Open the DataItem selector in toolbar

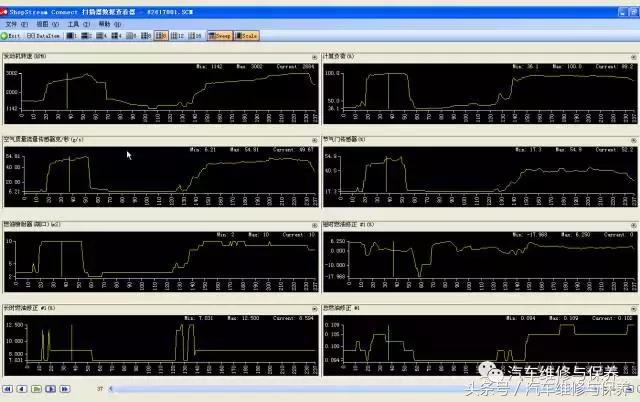pos(43,36)
